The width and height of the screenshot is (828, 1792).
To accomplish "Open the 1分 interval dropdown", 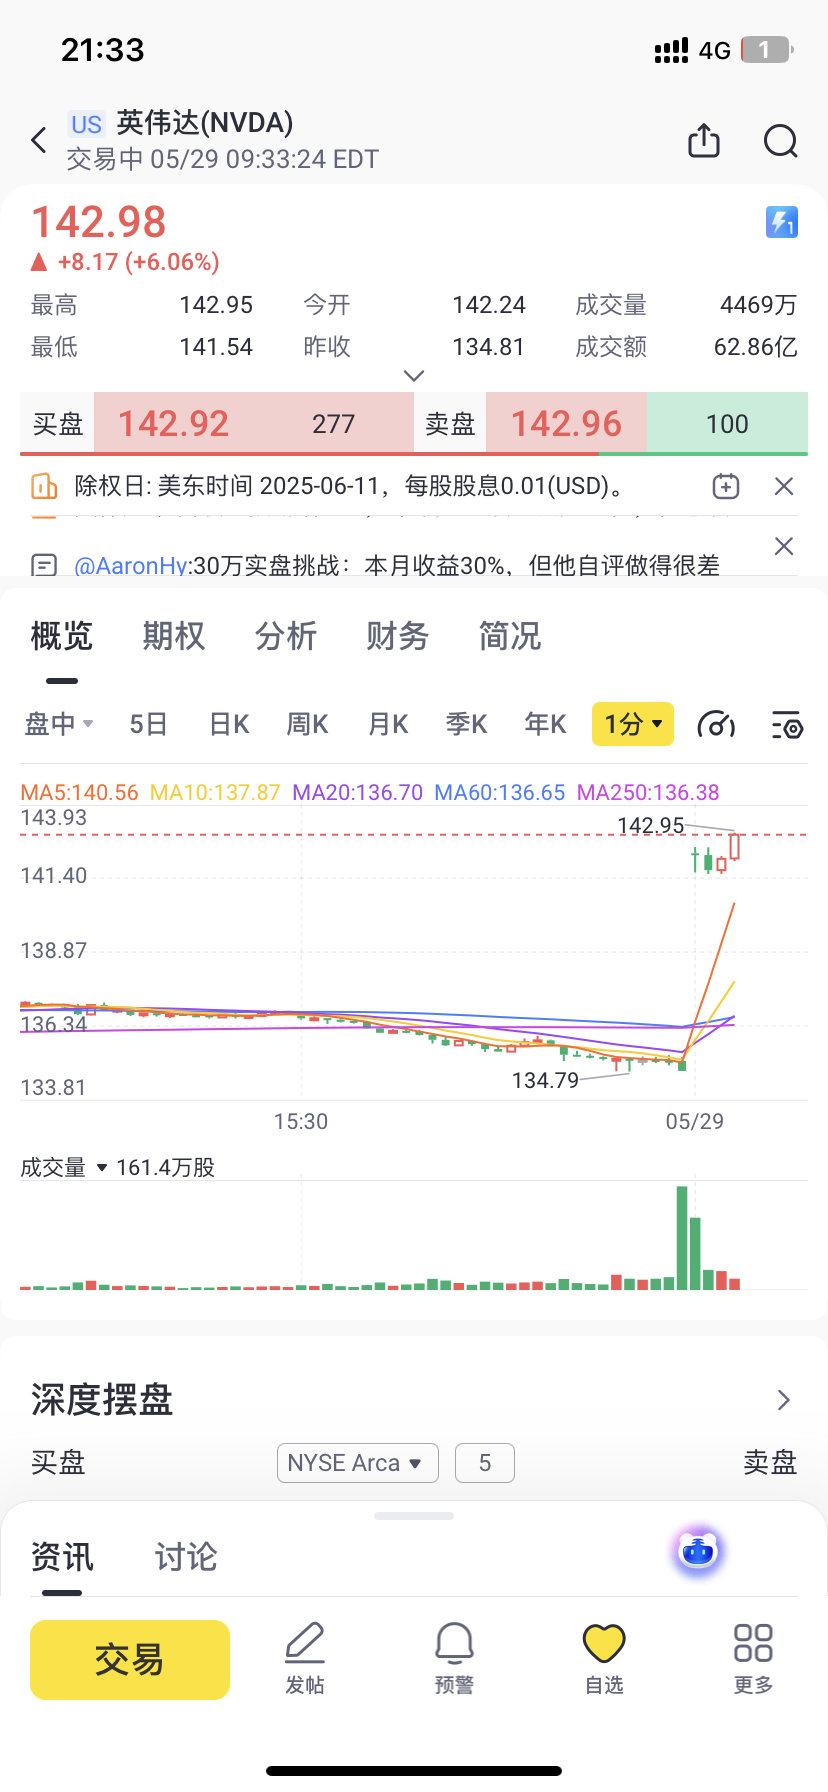I will [633, 724].
